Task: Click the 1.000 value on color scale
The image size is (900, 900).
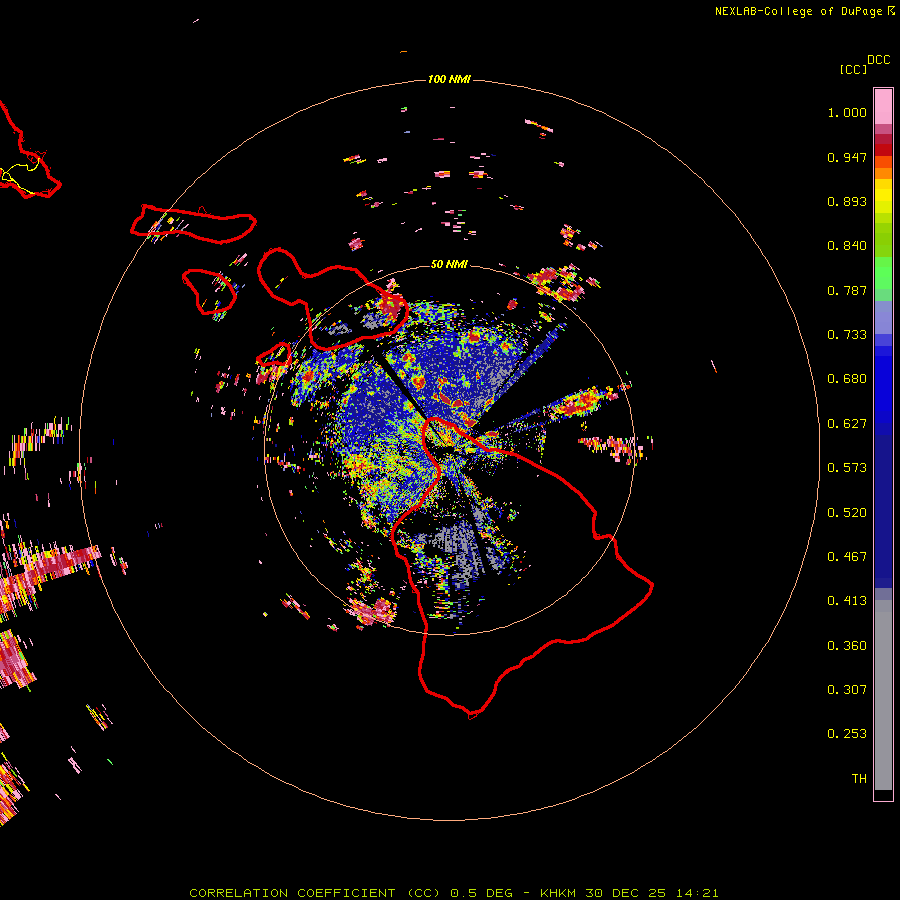Action: pos(847,112)
